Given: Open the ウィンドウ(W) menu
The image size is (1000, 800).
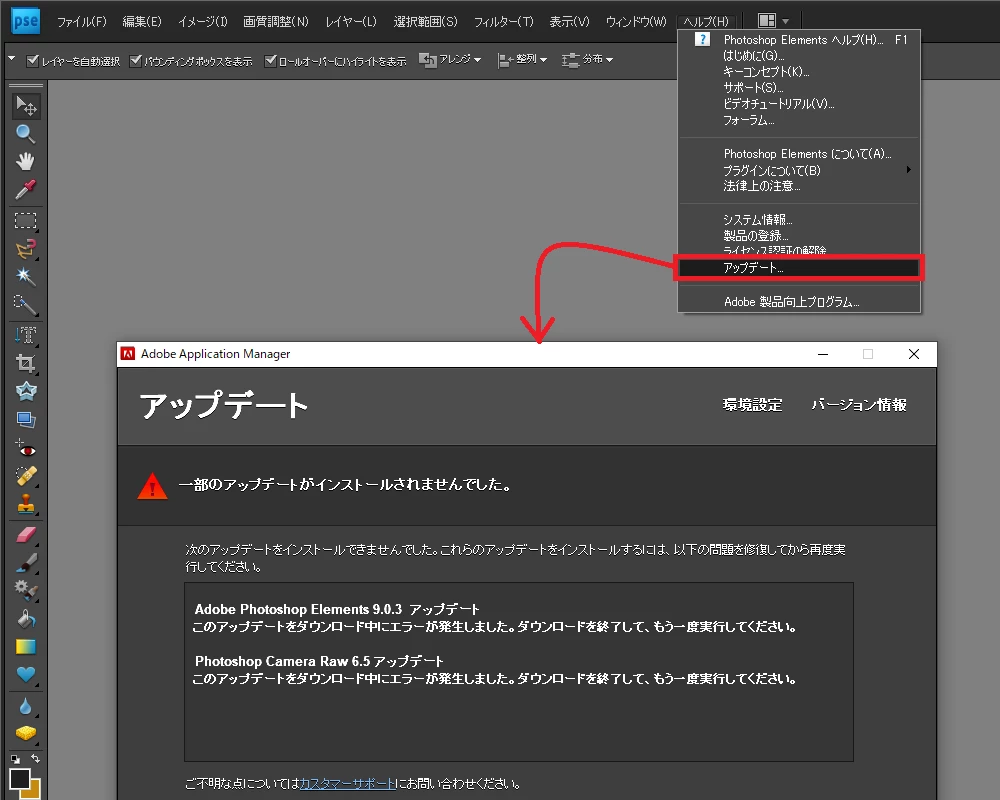Looking at the screenshot, I should point(636,22).
